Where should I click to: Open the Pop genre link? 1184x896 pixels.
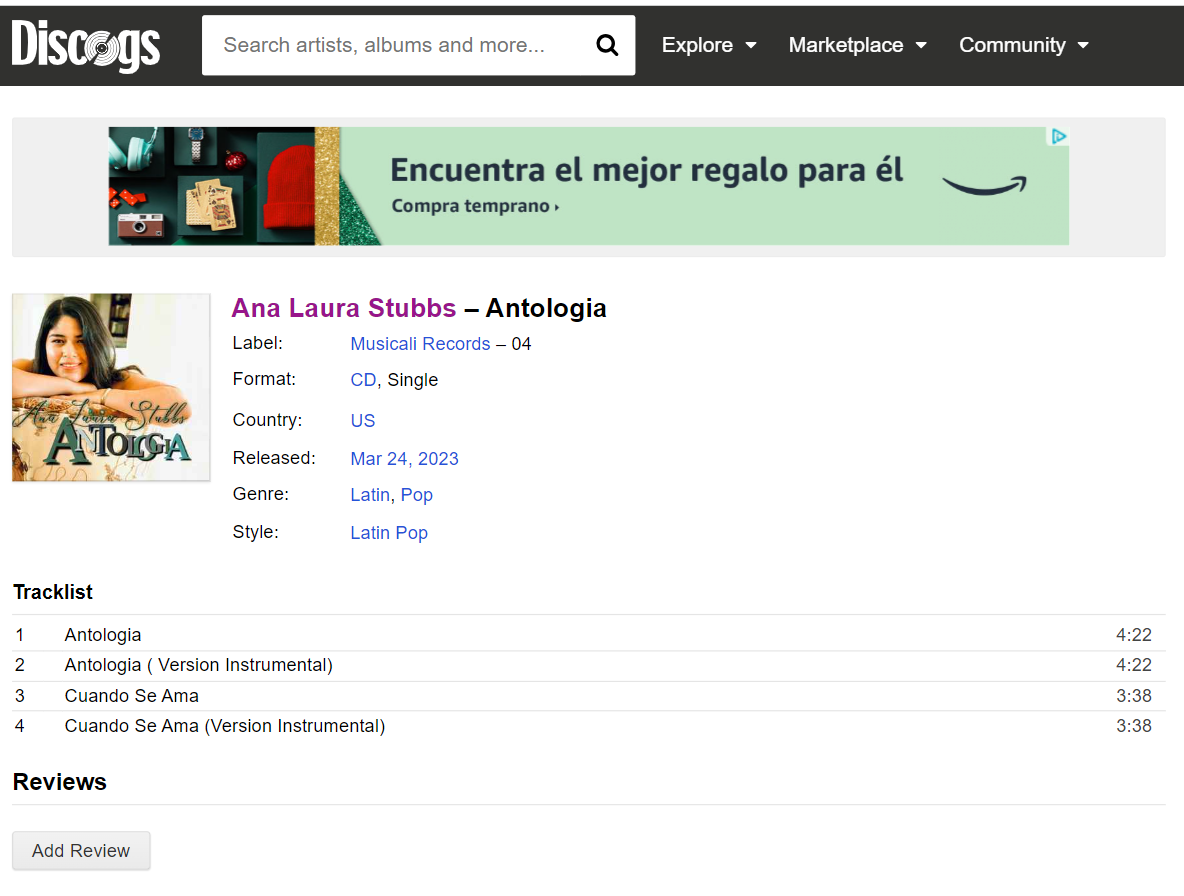[x=417, y=495]
